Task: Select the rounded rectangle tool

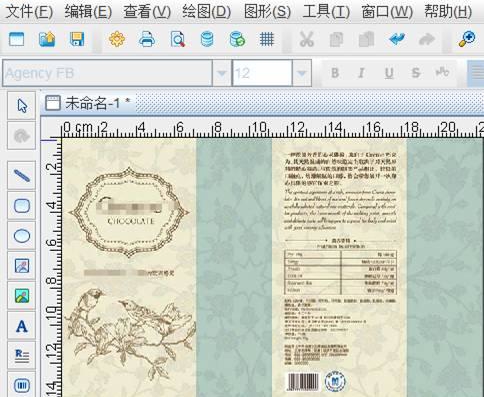Action: [x=22, y=206]
